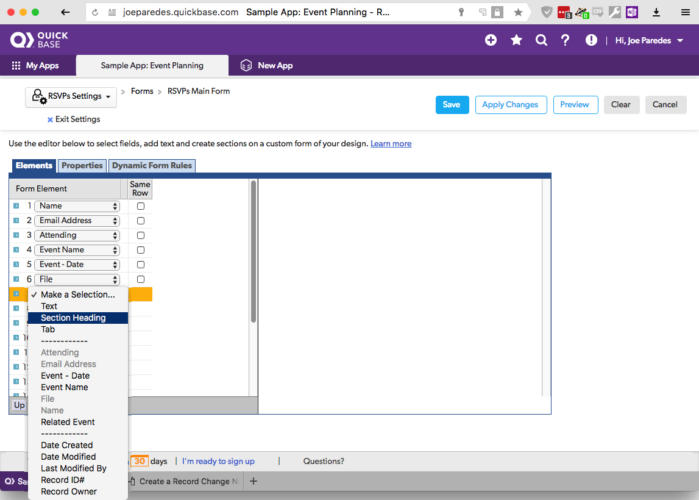This screenshot has height=500, width=699.
Task: Open the Hi, Joe Paredes user menu
Action: pyautogui.click(x=649, y=41)
